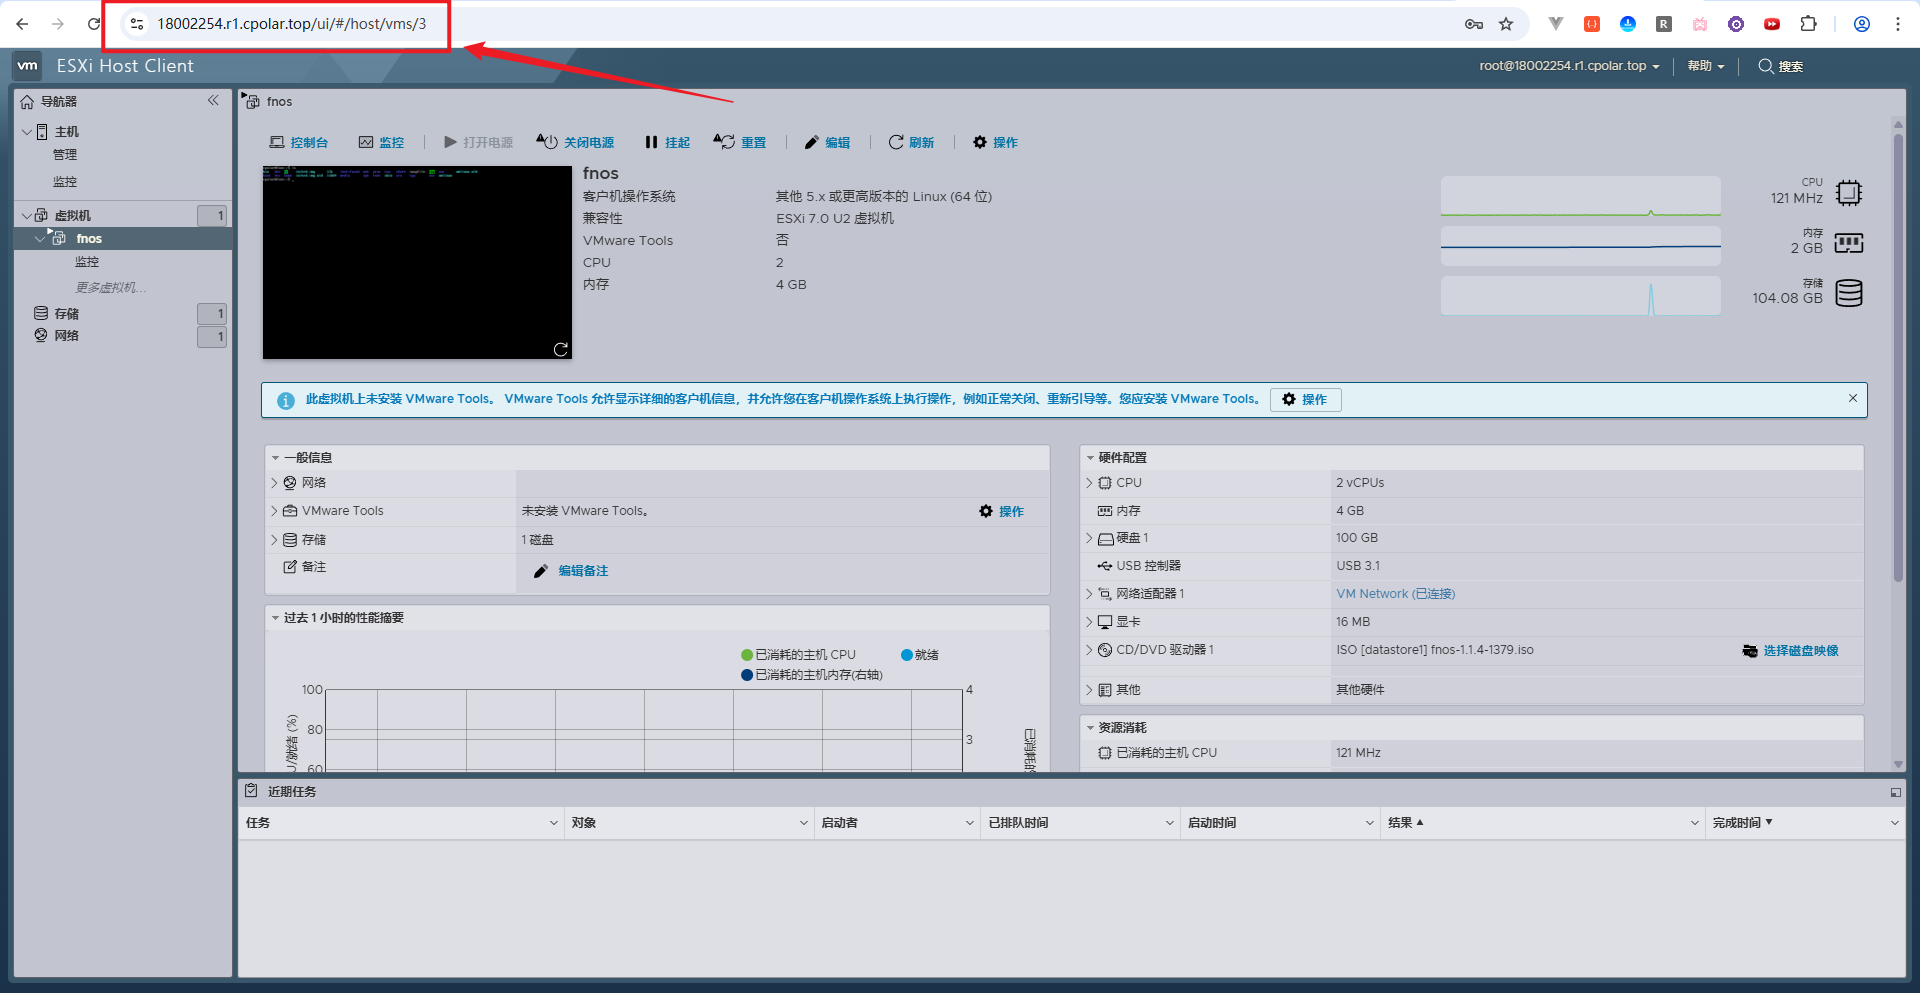
Task: Open the 帮助 help menu
Action: [x=1705, y=66]
